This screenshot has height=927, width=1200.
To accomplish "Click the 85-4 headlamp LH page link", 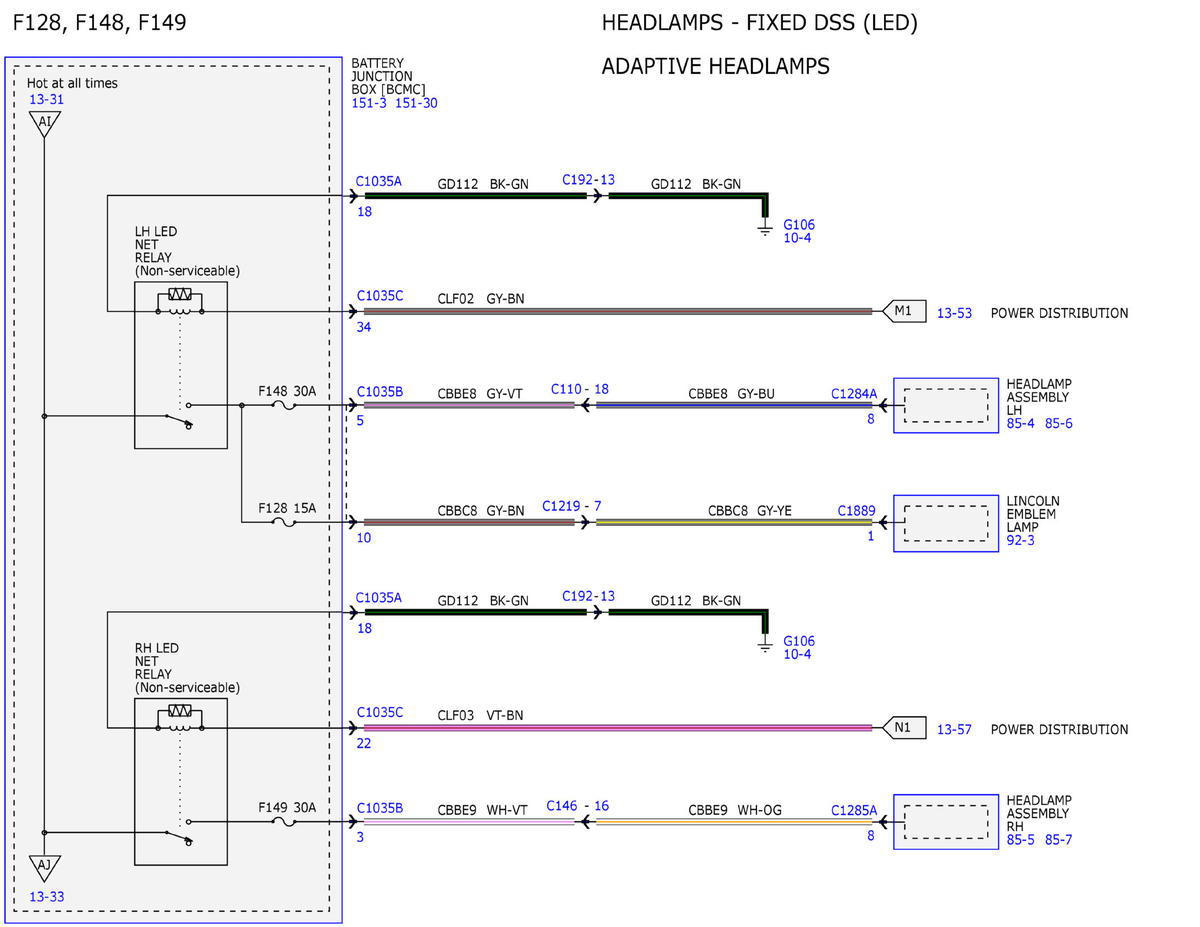I will pyautogui.click(x=1022, y=424).
